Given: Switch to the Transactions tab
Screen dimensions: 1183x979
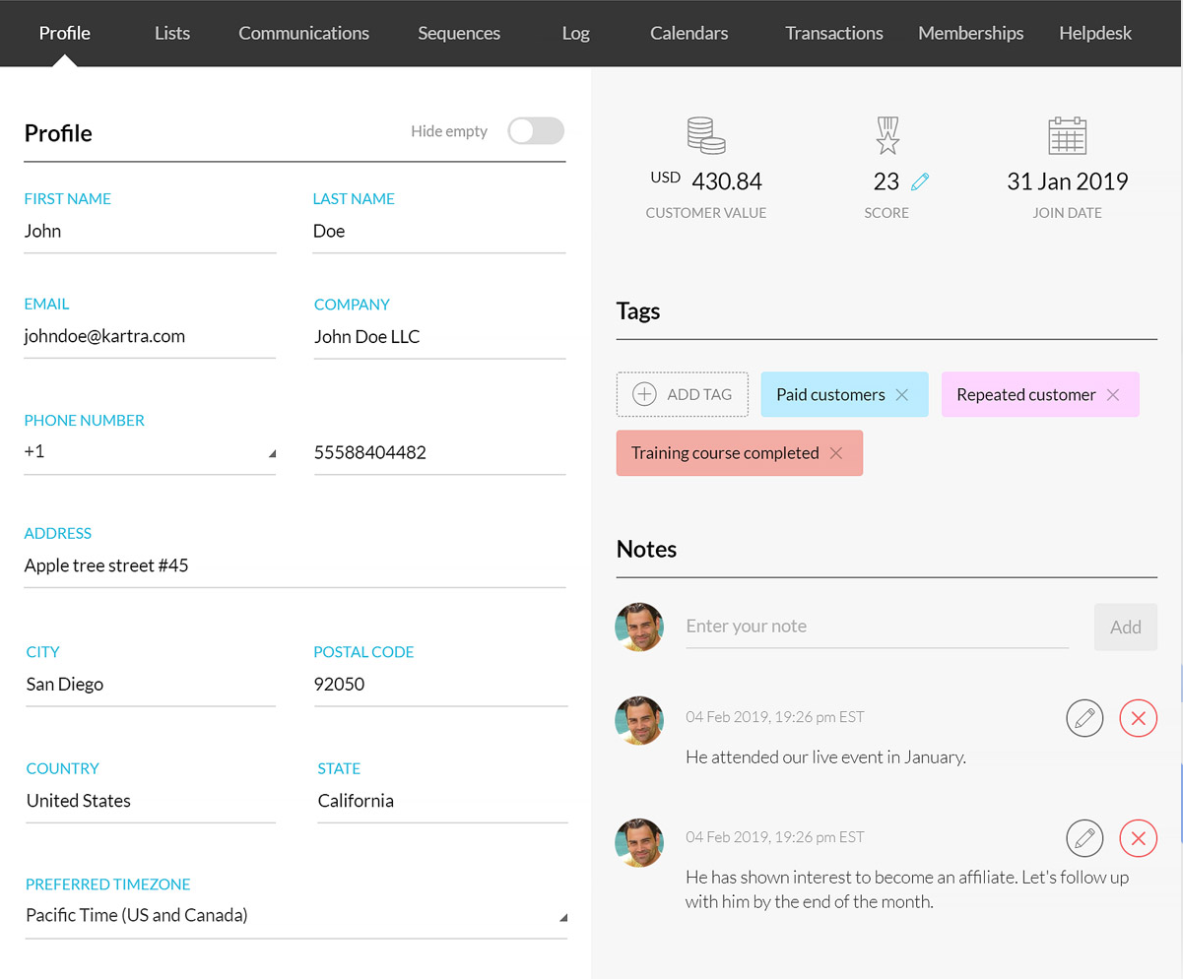Looking at the screenshot, I should click(x=834, y=33).
